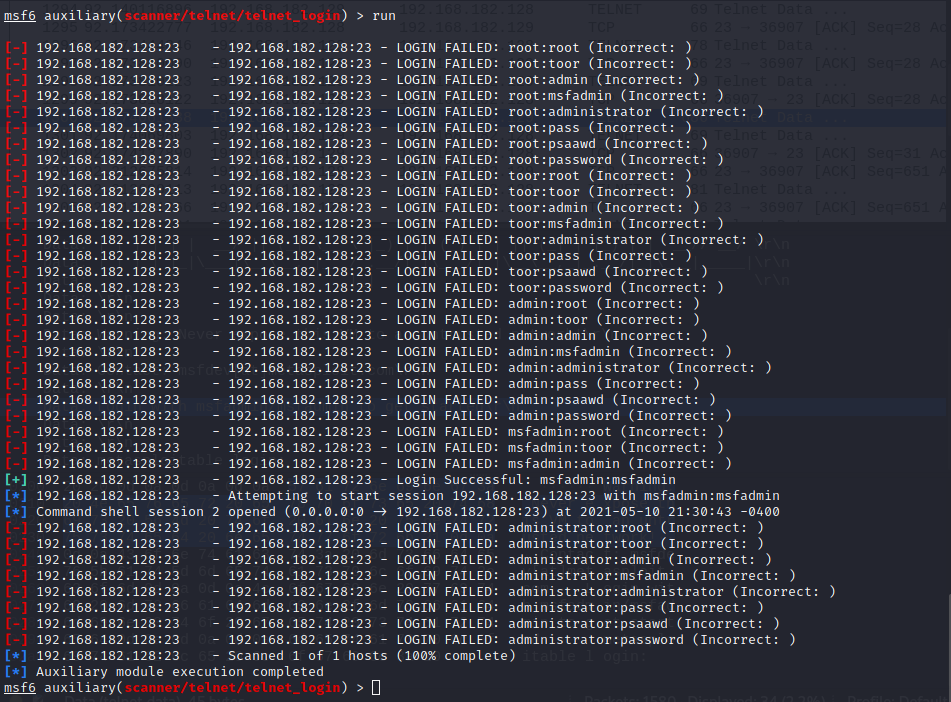Click the text "toor:administrator" in failed login line
The height and width of the screenshot is (702, 951).
(580, 240)
